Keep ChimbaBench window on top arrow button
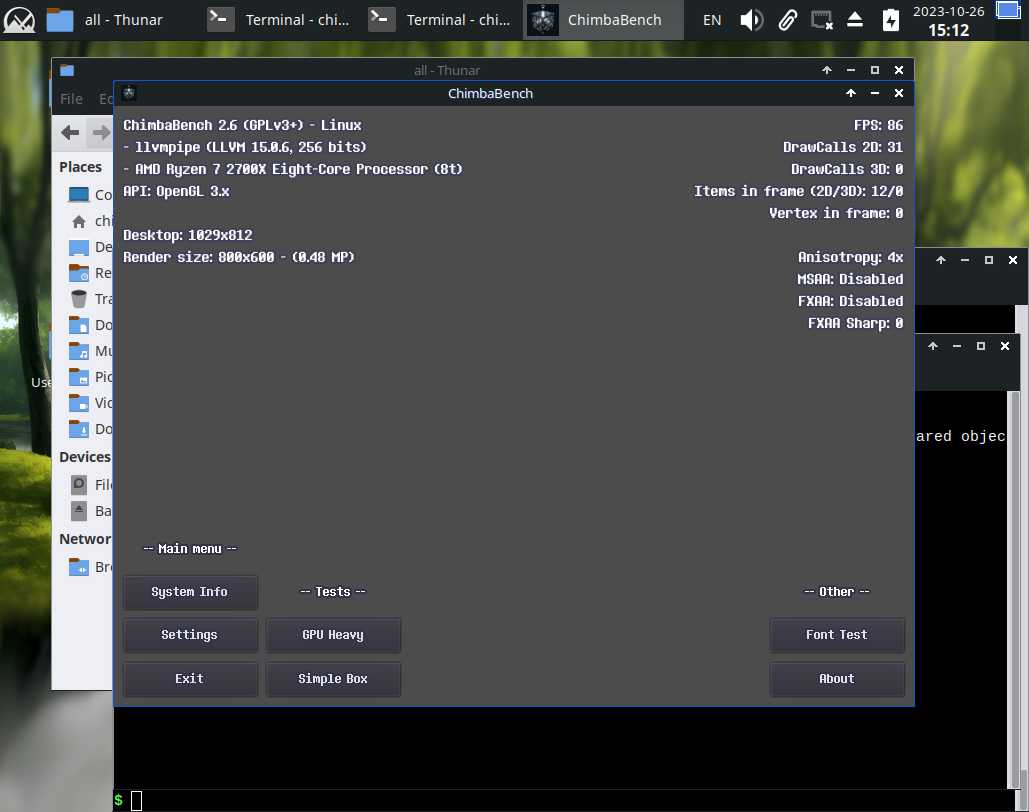Viewport: 1029px width, 812px height. tap(851, 93)
